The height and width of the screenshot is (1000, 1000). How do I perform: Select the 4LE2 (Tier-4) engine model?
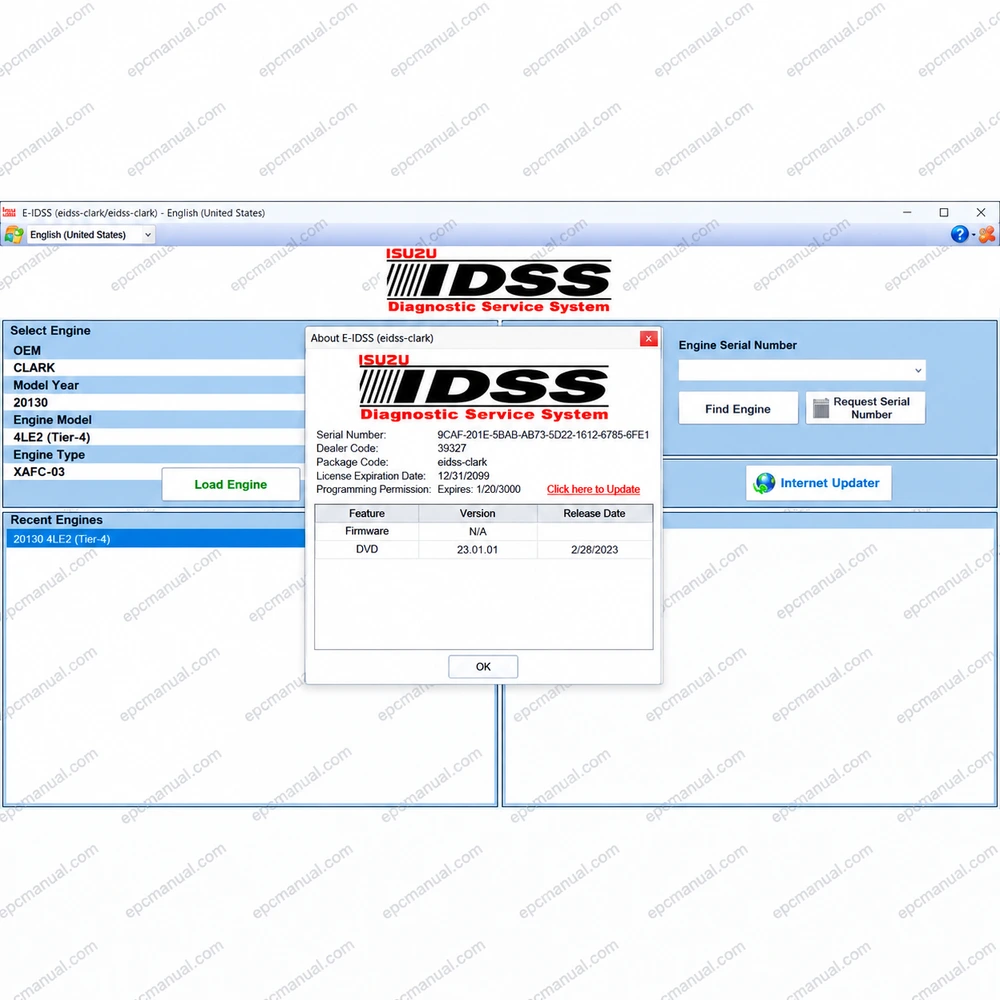(155, 438)
